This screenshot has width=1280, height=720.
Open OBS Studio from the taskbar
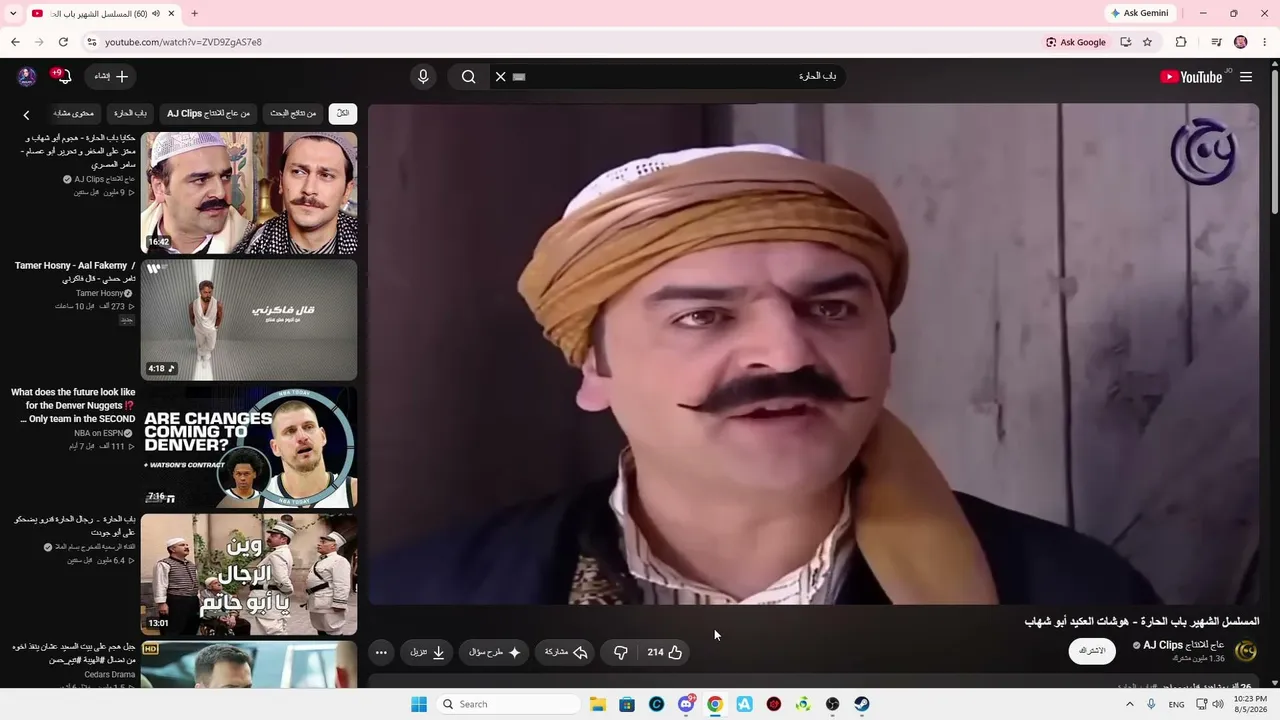(833, 704)
